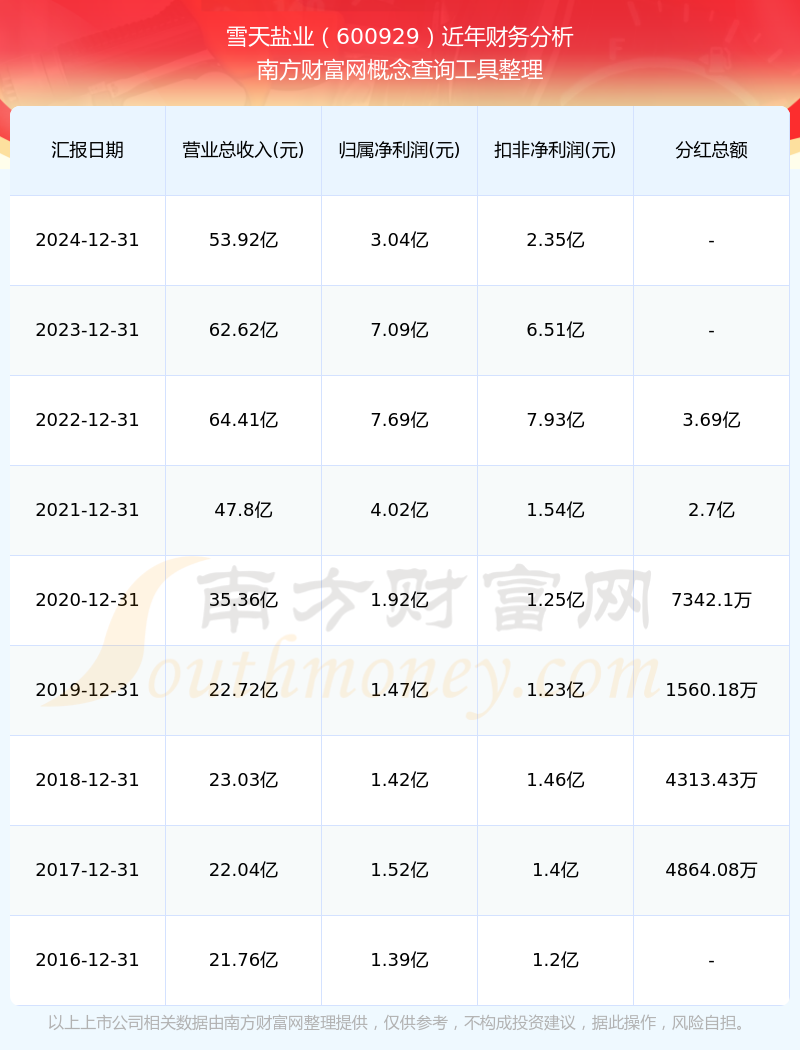The height and width of the screenshot is (1050, 800).
Task: Select the net profit value 3.04亿
Action: point(400,240)
